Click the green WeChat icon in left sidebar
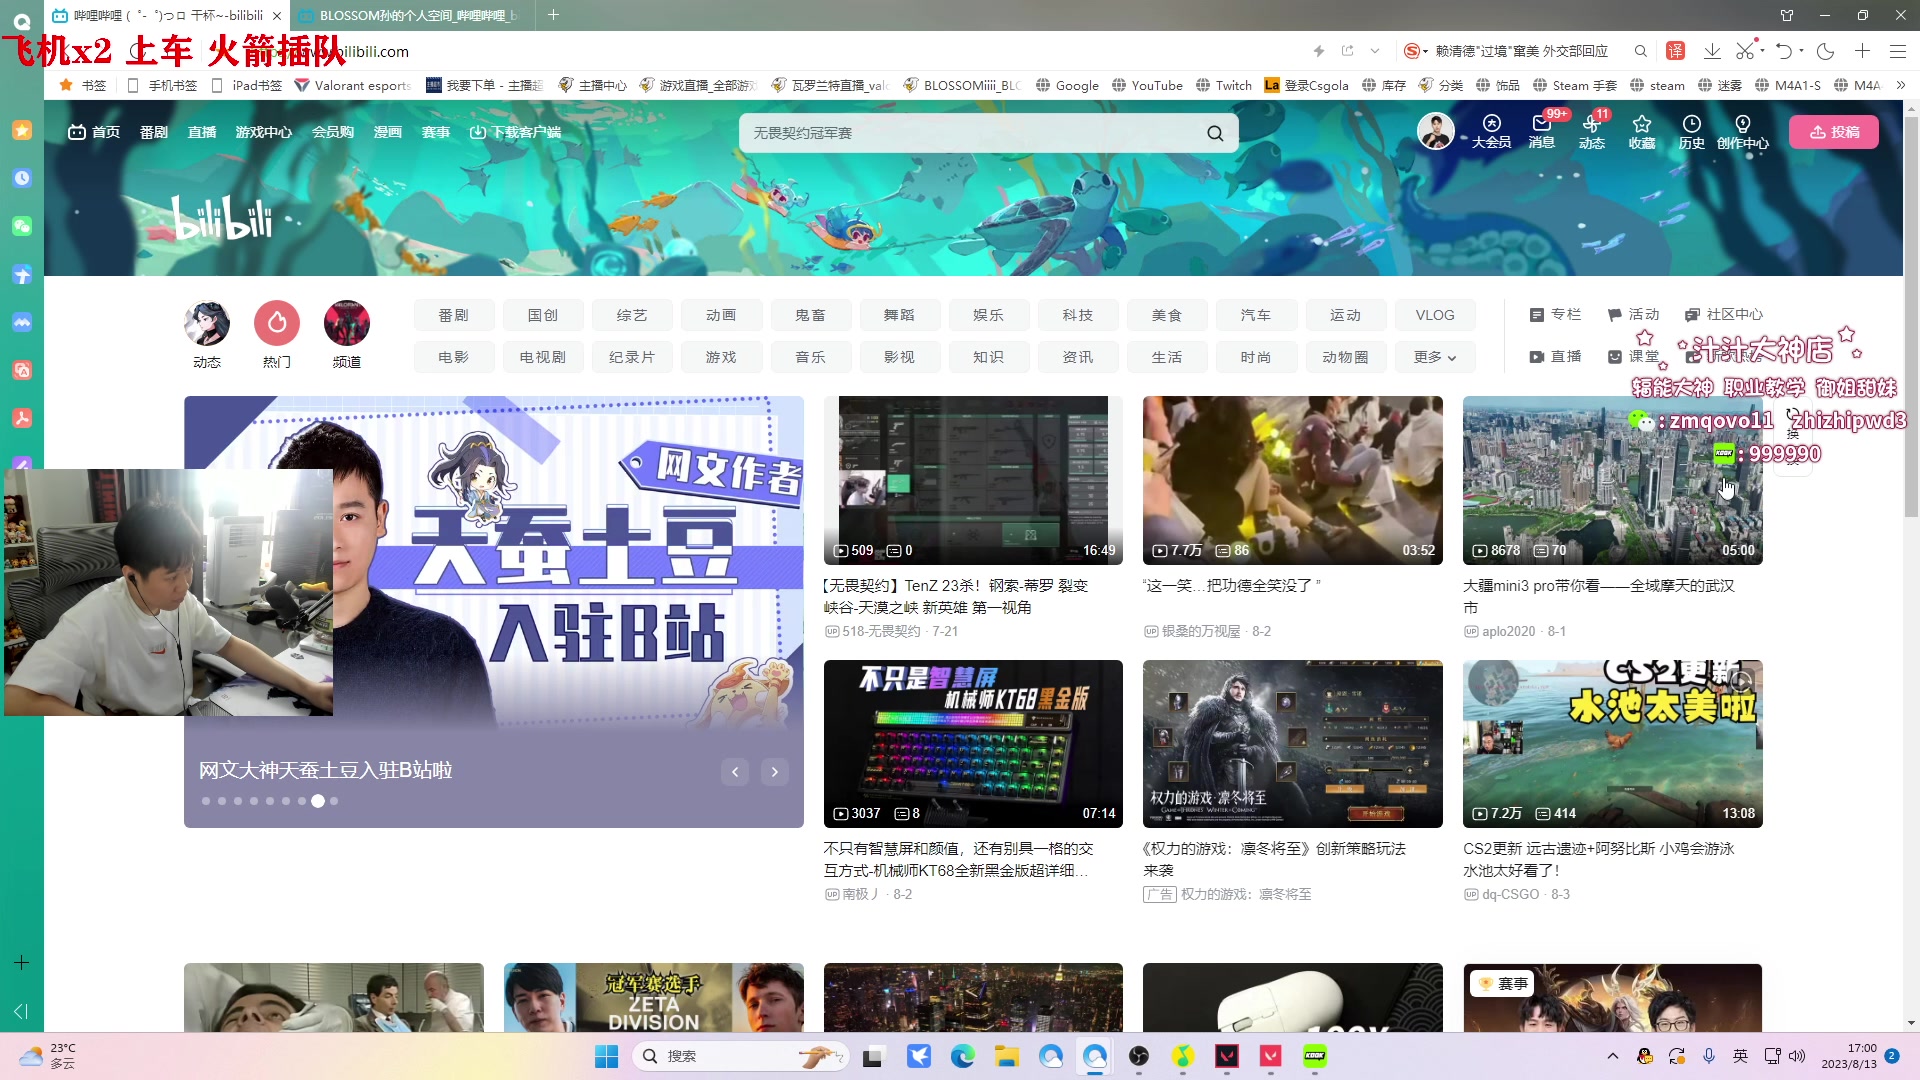1920x1080 pixels. coord(22,226)
